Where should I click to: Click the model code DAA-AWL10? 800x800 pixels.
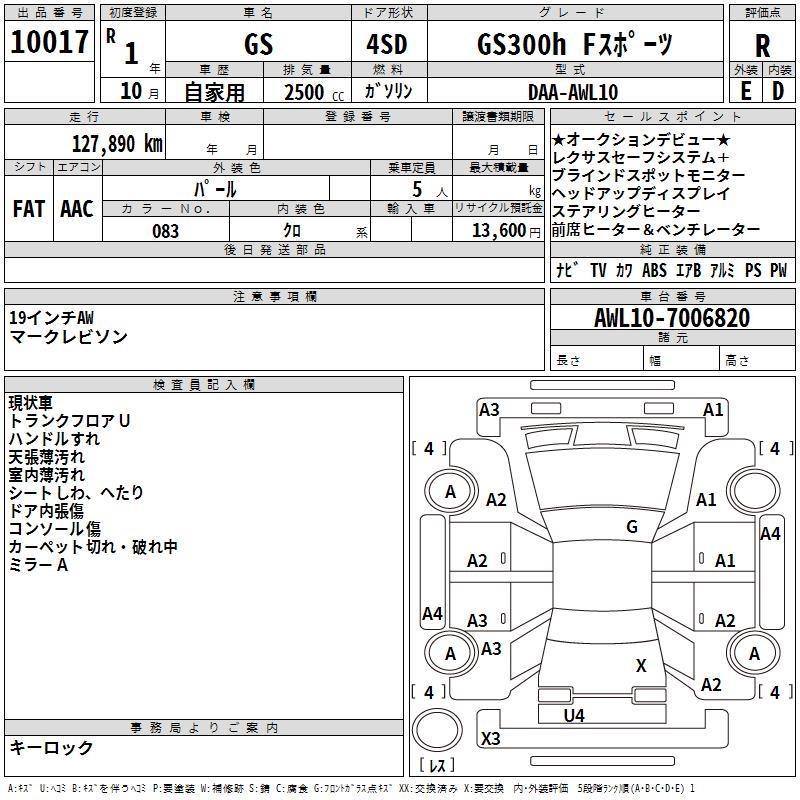(573, 92)
